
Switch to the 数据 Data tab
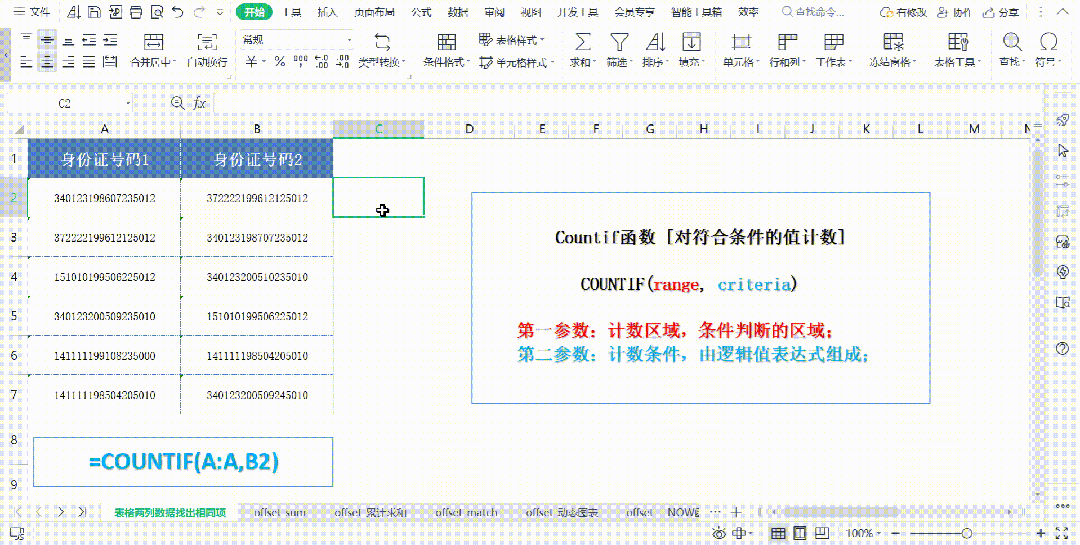(x=457, y=12)
